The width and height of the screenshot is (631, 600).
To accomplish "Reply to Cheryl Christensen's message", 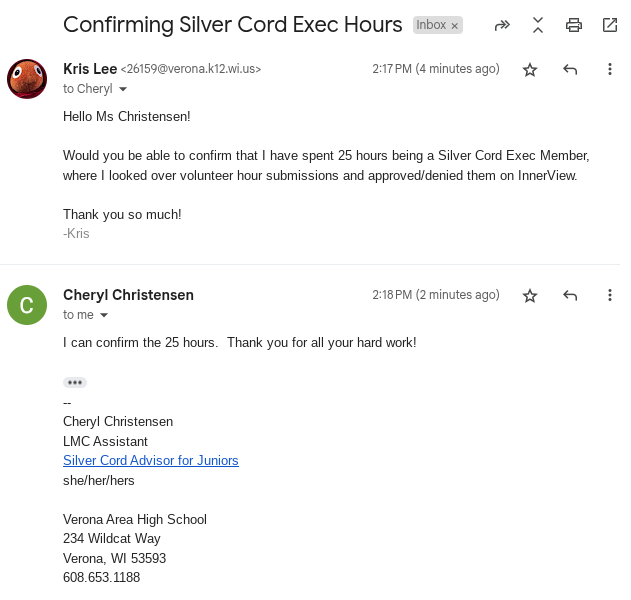I will [570, 295].
